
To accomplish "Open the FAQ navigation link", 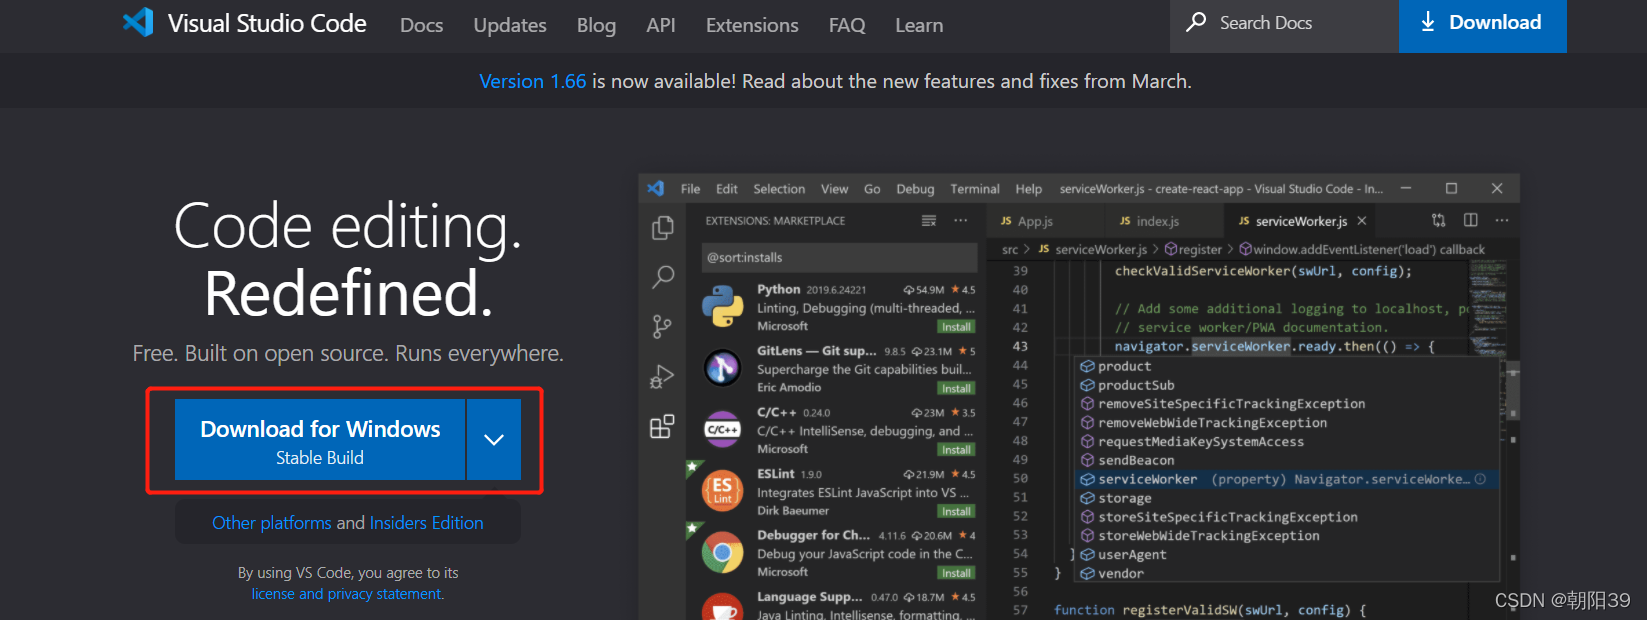I will (847, 25).
